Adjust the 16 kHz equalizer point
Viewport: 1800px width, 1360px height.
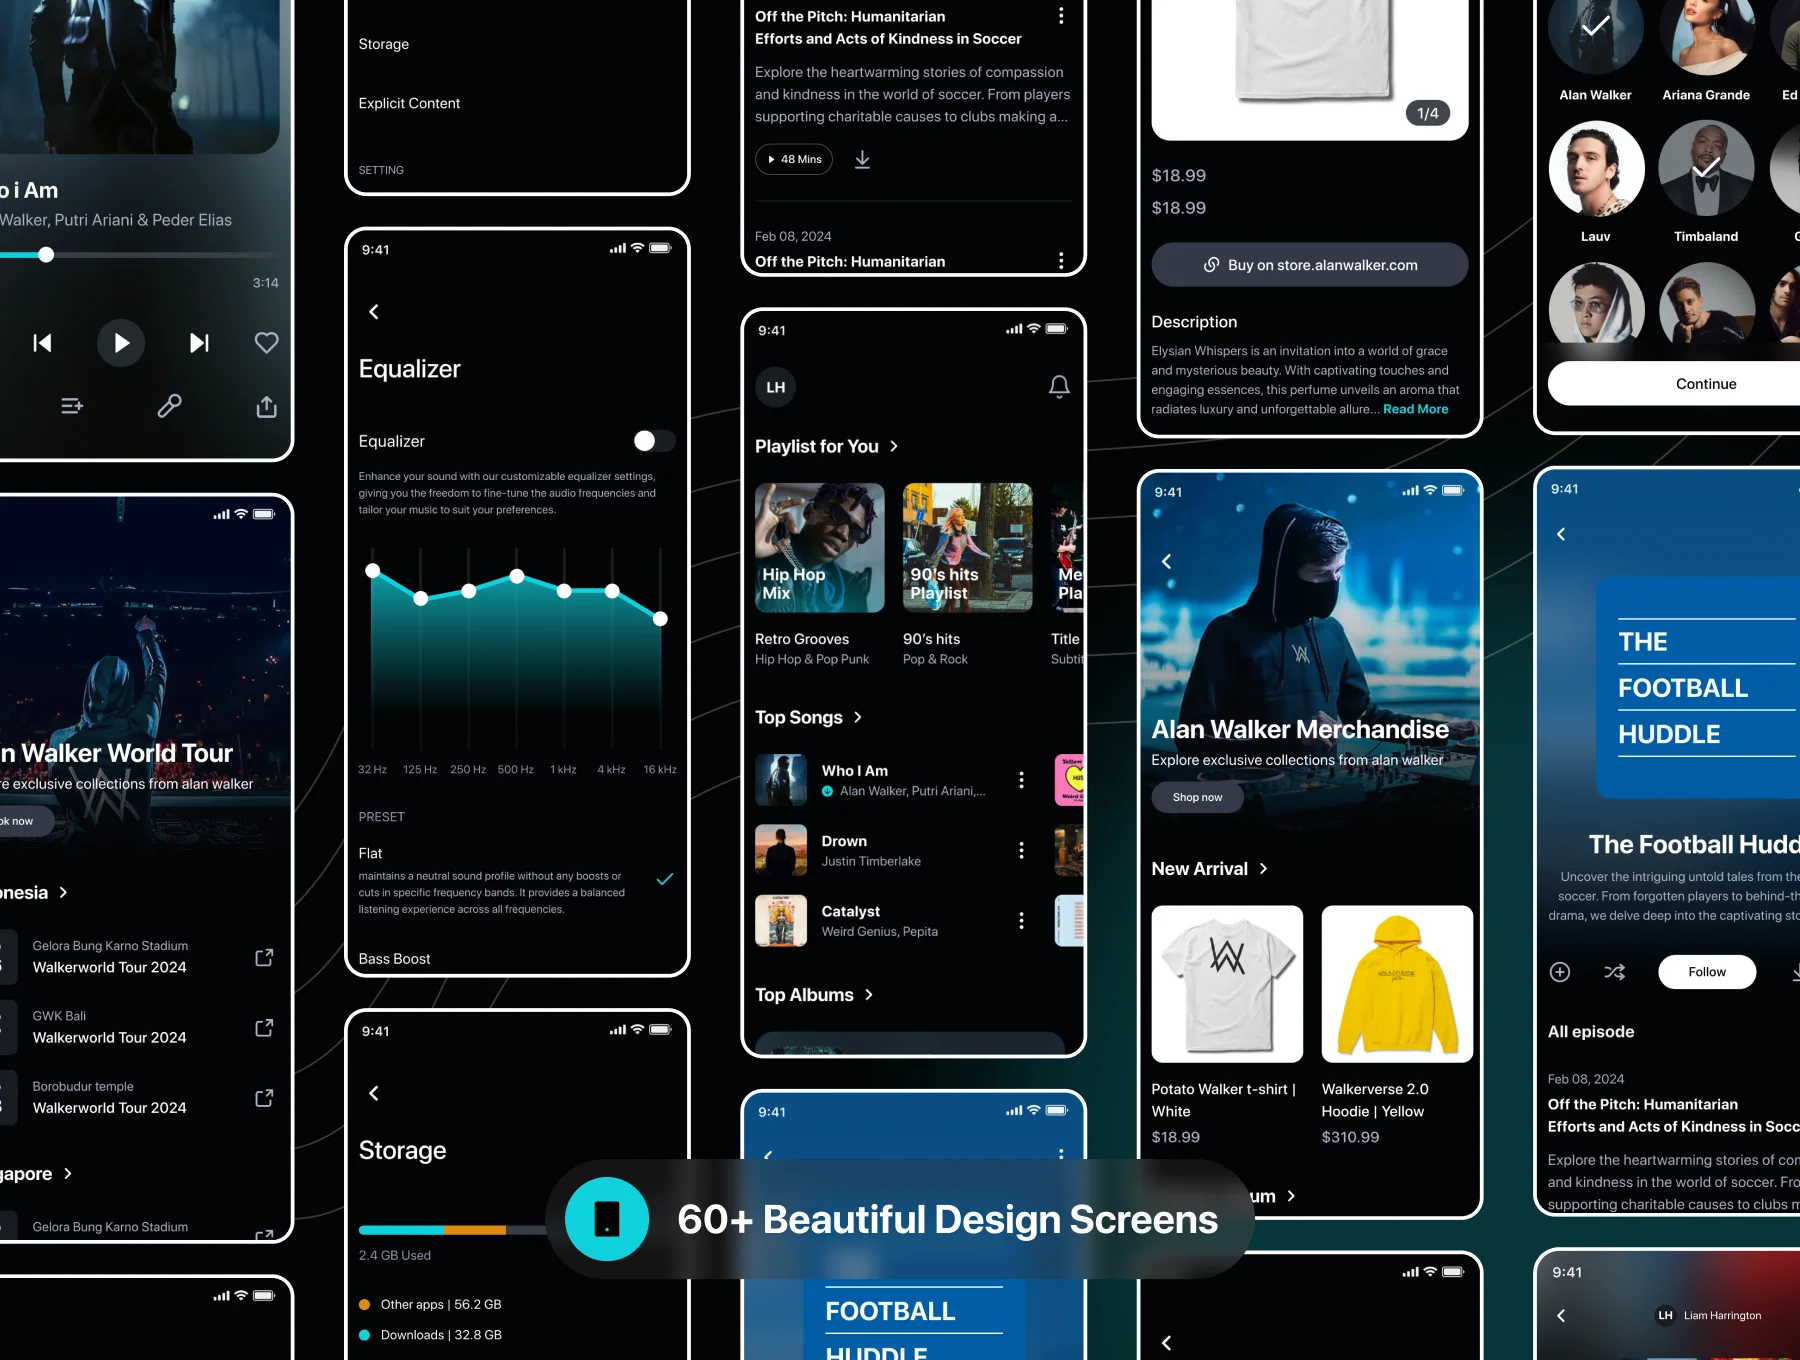[x=660, y=619]
